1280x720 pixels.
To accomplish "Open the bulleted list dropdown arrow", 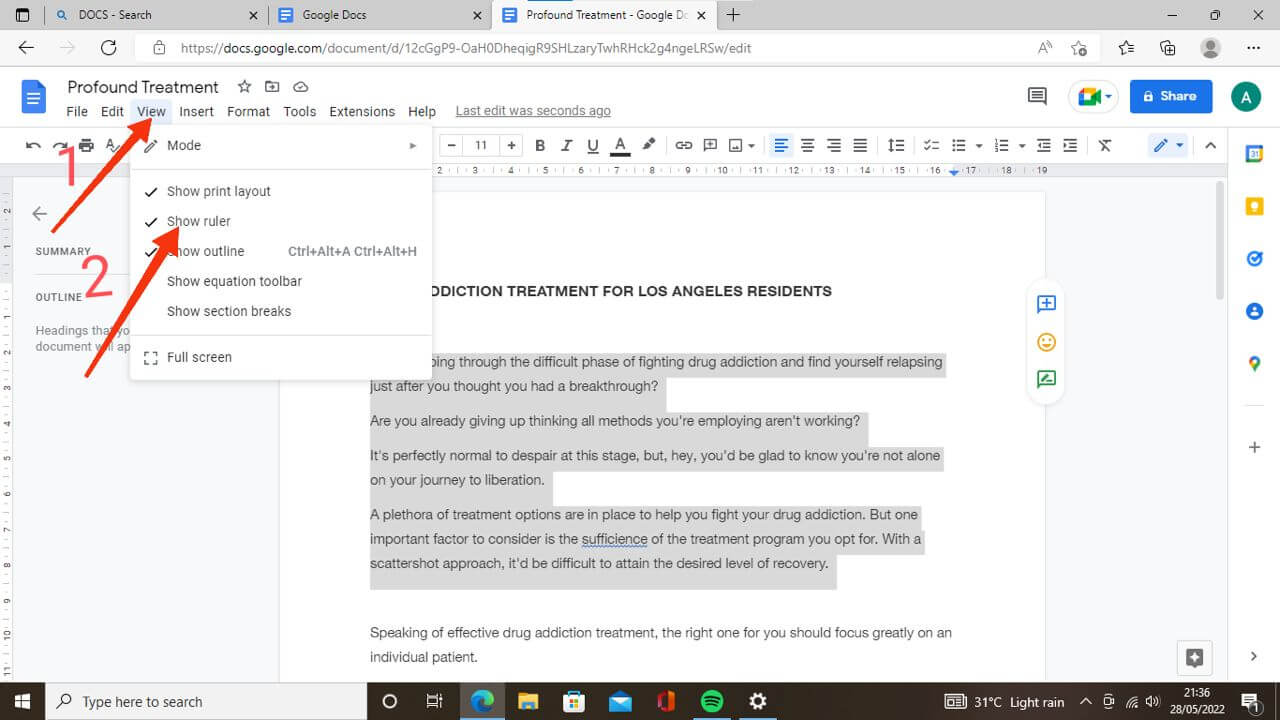I will point(979,145).
